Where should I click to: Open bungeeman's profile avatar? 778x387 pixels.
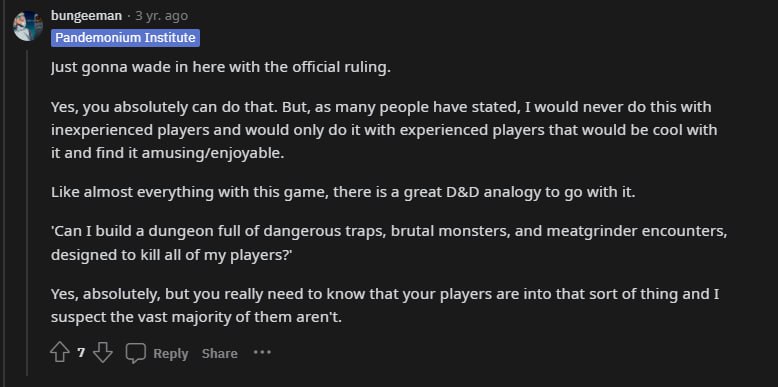pos(28,26)
